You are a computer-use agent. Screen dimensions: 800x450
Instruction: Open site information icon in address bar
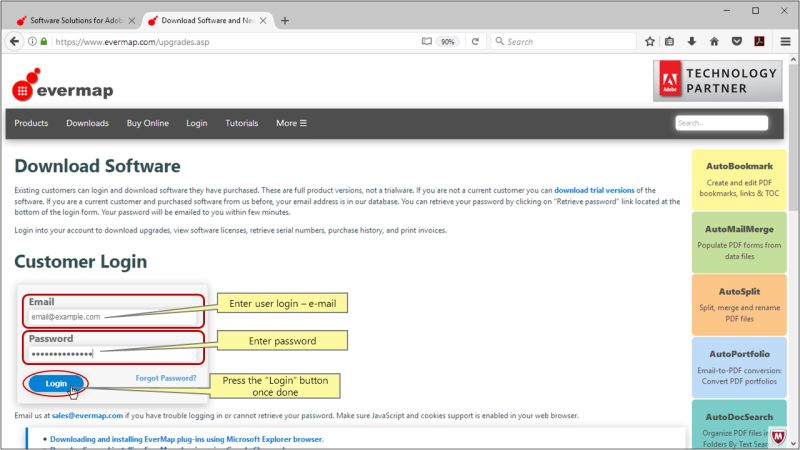32,41
